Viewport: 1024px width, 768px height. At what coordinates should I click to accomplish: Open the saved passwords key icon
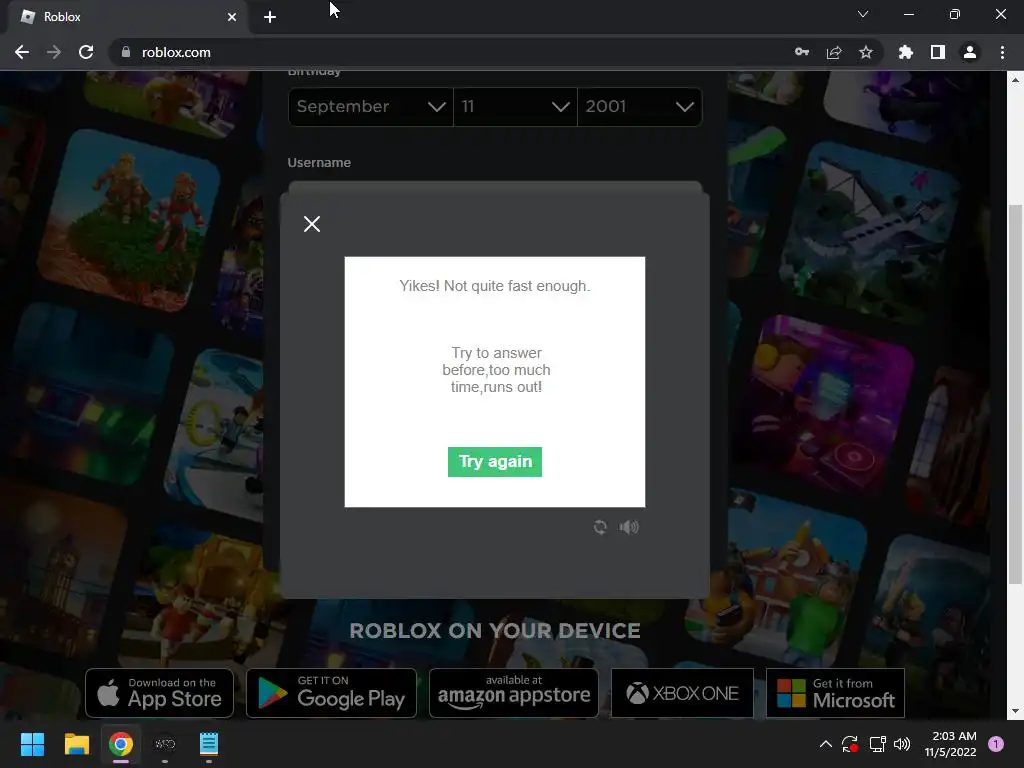pos(802,52)
